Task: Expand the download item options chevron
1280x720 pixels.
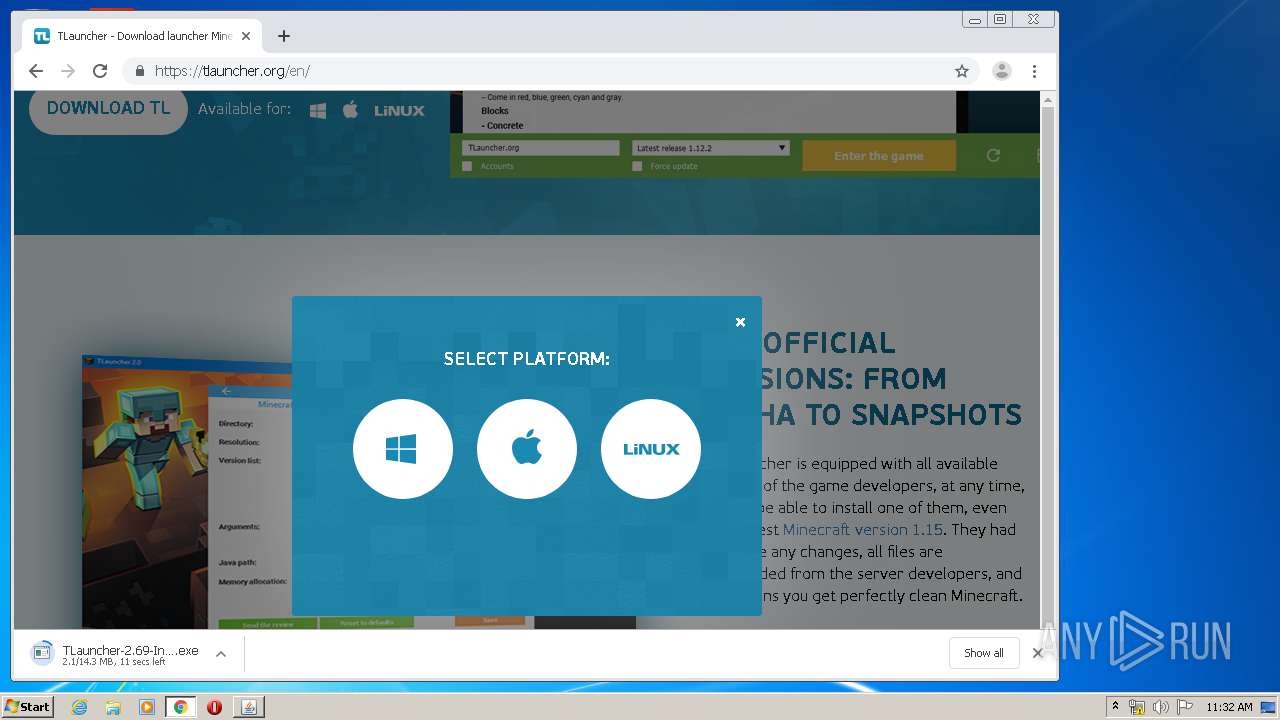Action: pyautogui.click(x=221, y=654)
